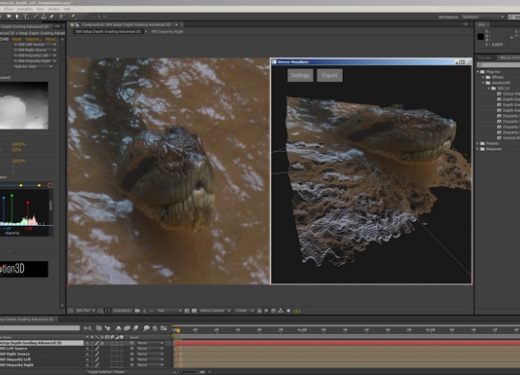Click the timeline zoom slider
The image size is (520, 375).
tap(189, 372)
